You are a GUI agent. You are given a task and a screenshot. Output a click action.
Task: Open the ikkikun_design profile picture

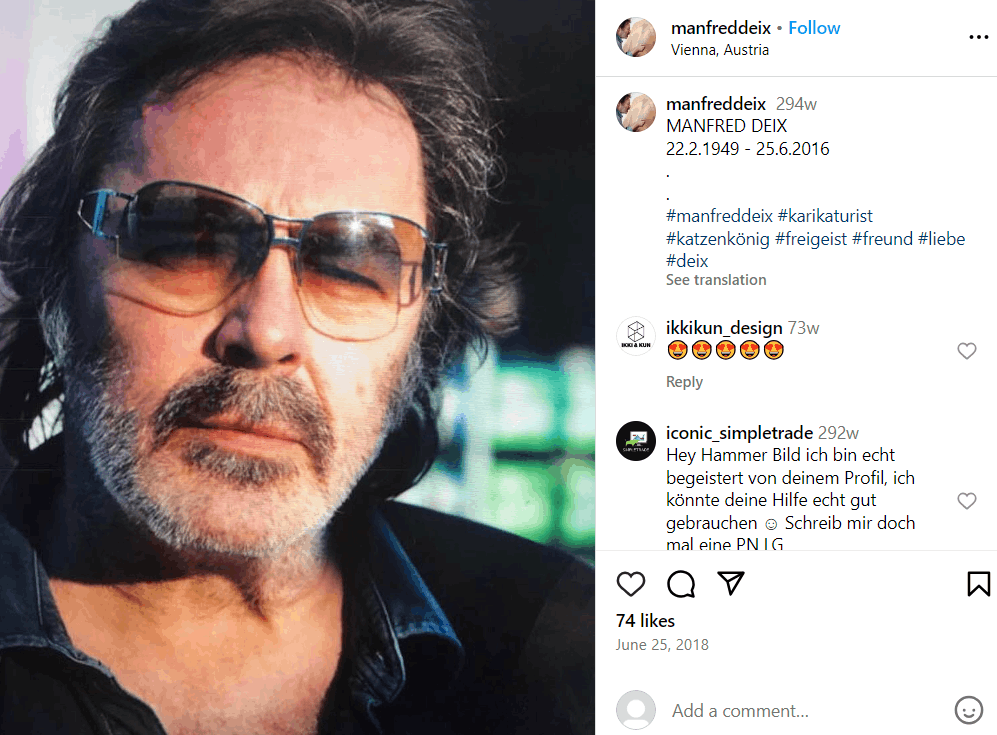tap(636, 336)
